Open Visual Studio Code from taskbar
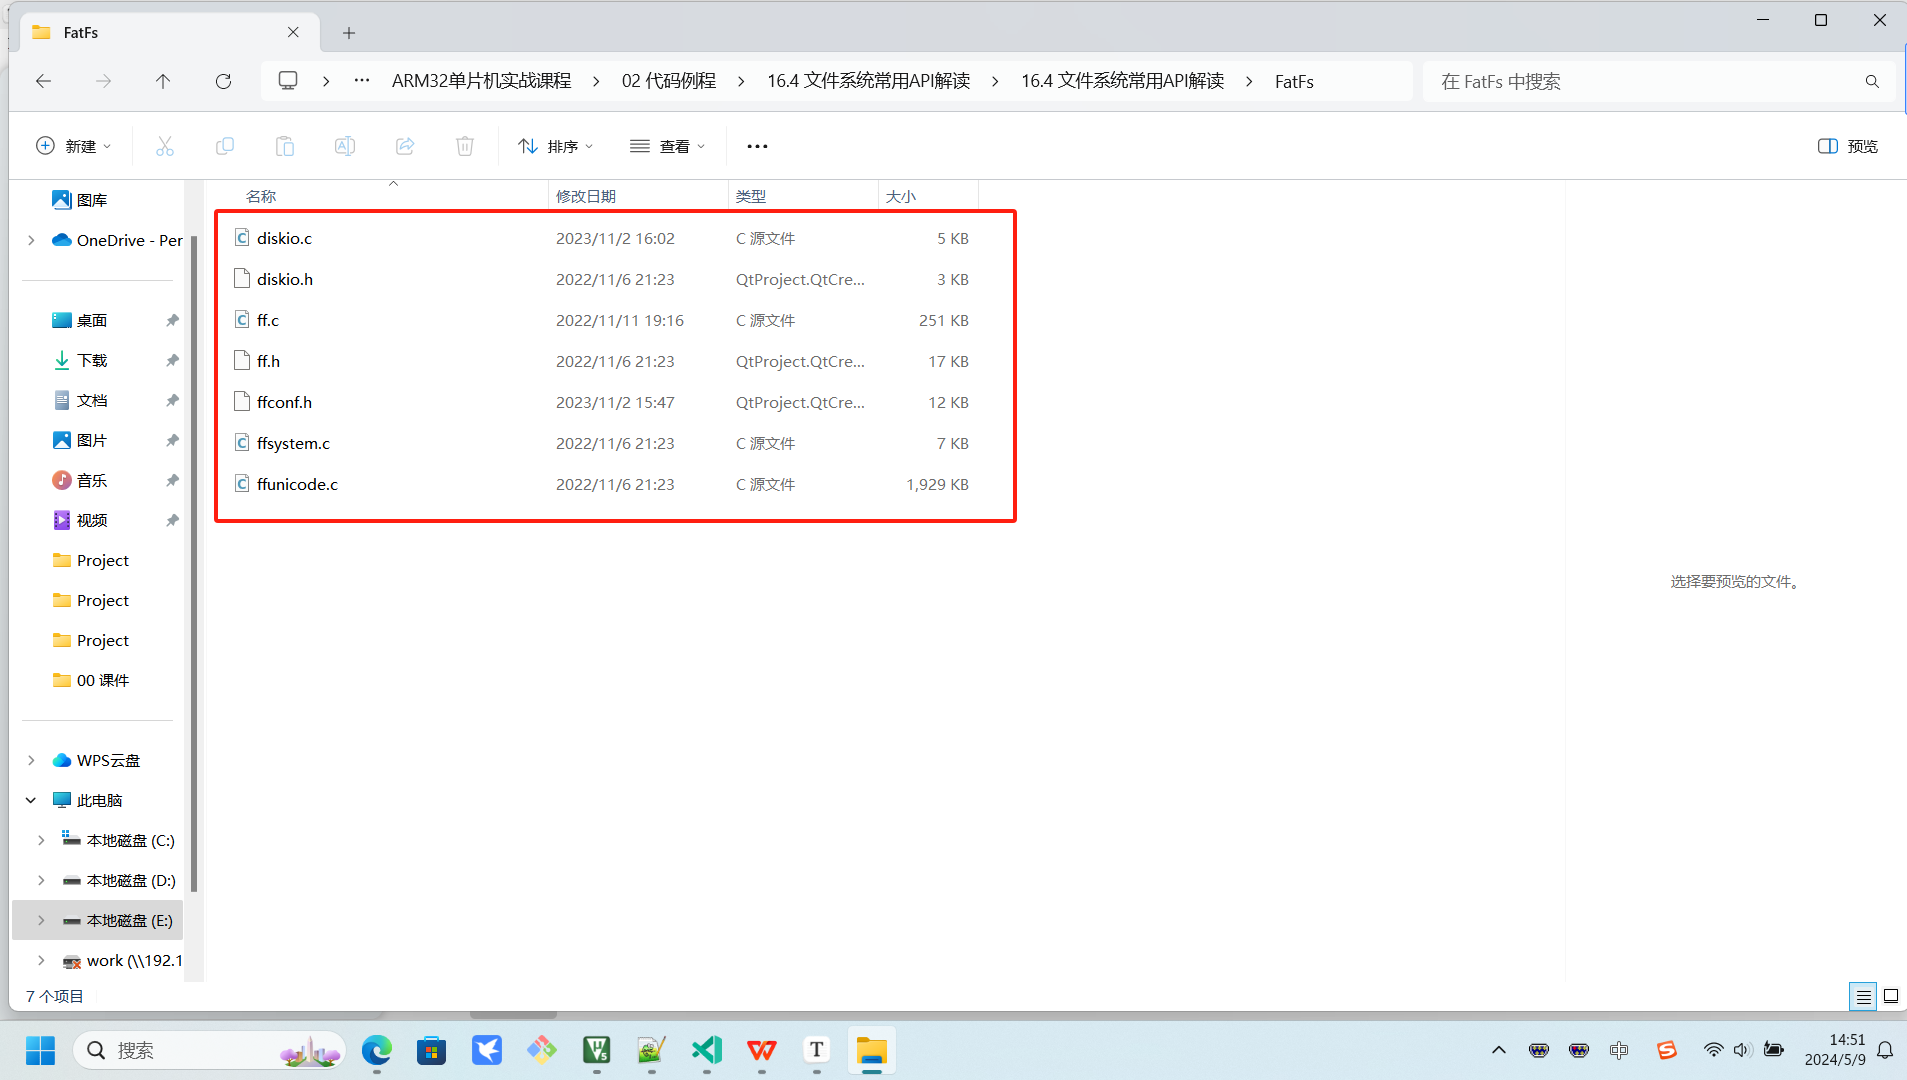This screenshot has width=1907, height=1080. [x=707, y=1050]
